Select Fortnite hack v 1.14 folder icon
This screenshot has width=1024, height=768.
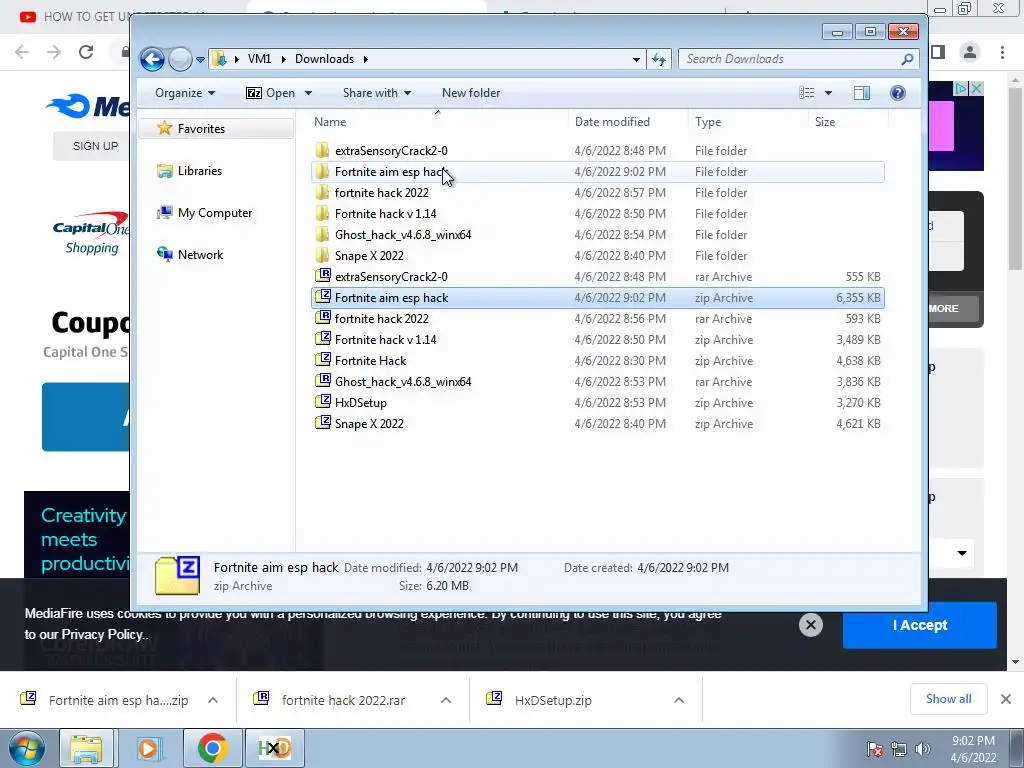(x=322, y=213)
